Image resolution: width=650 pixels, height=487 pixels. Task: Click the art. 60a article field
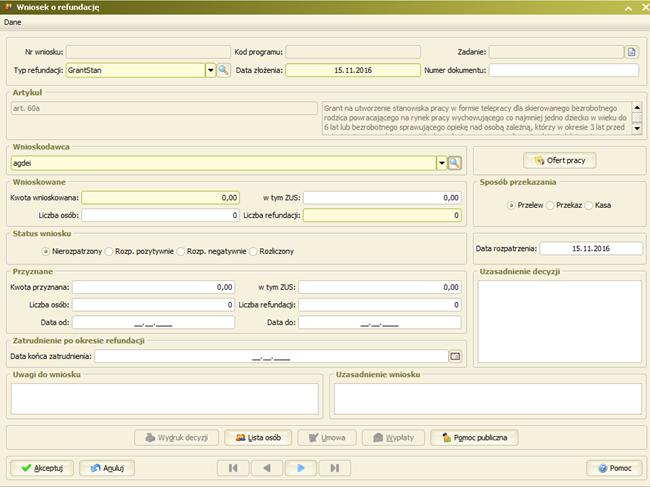point(164,108)
